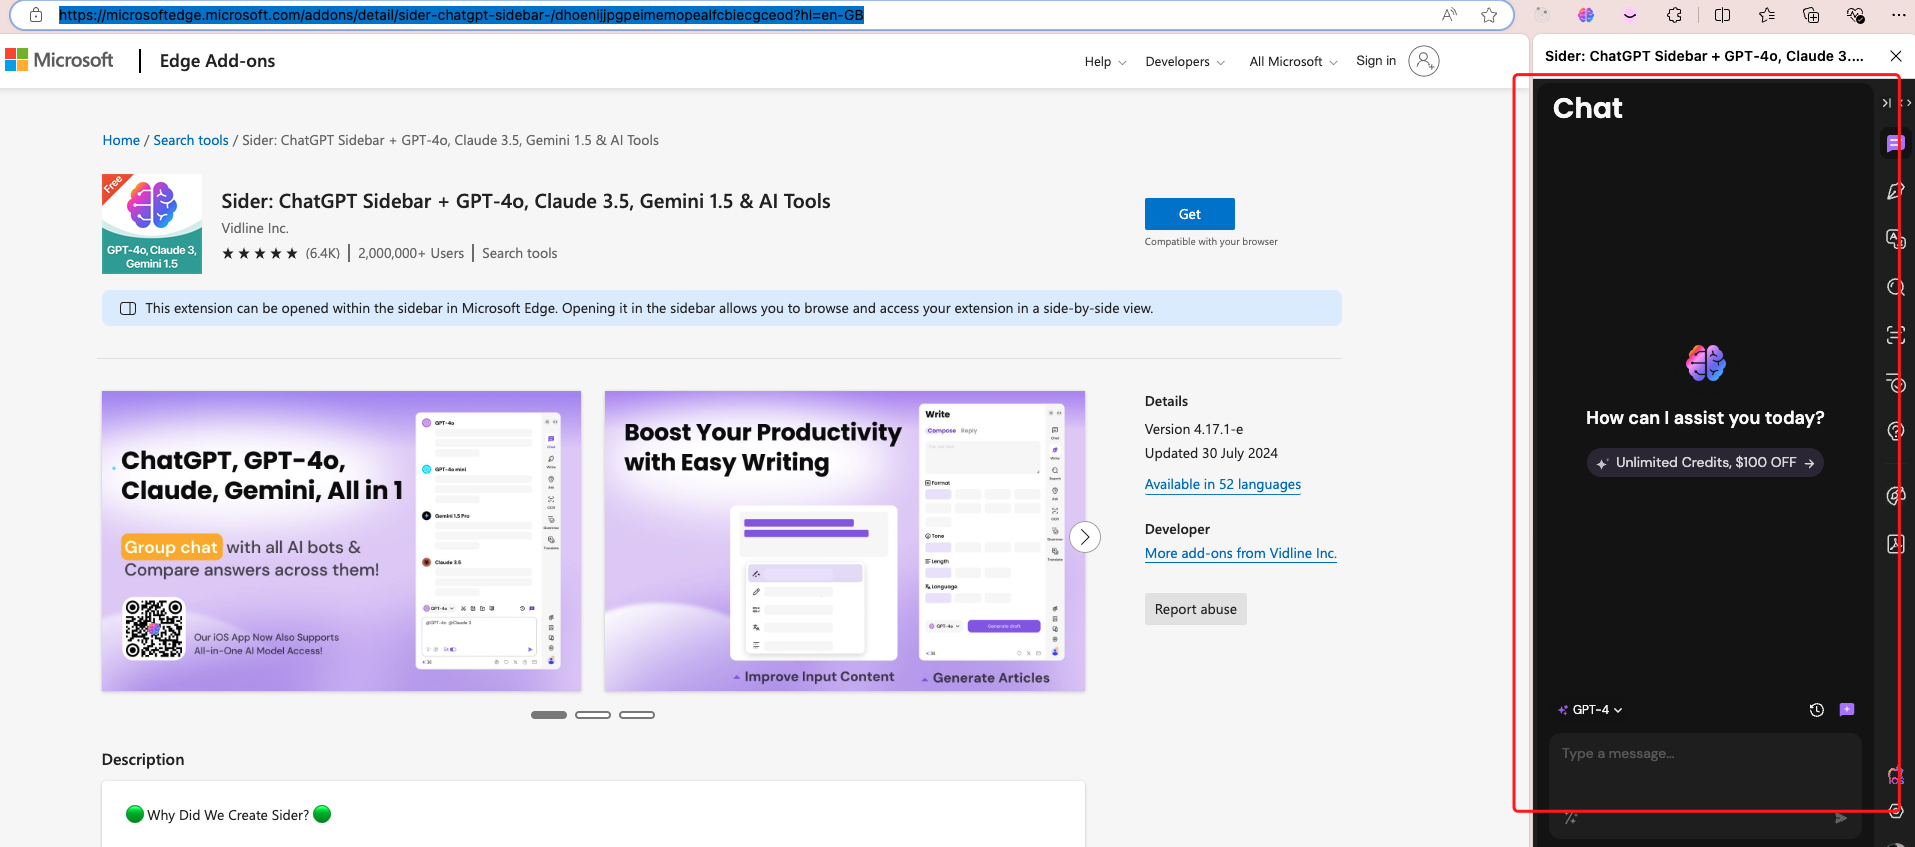Open the Collections icon in Edge toolbar
This screenshot has width=1915, height=847.
coord(1811,15)
